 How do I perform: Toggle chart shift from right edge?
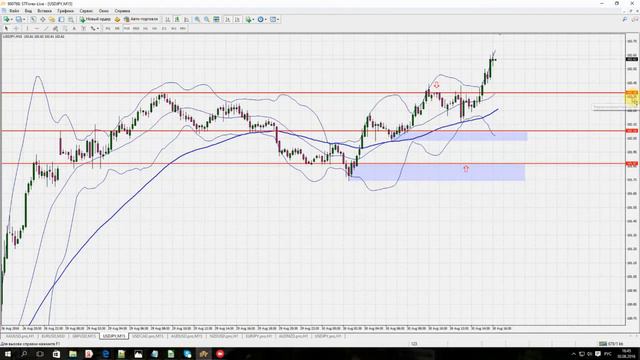(237, 19)
